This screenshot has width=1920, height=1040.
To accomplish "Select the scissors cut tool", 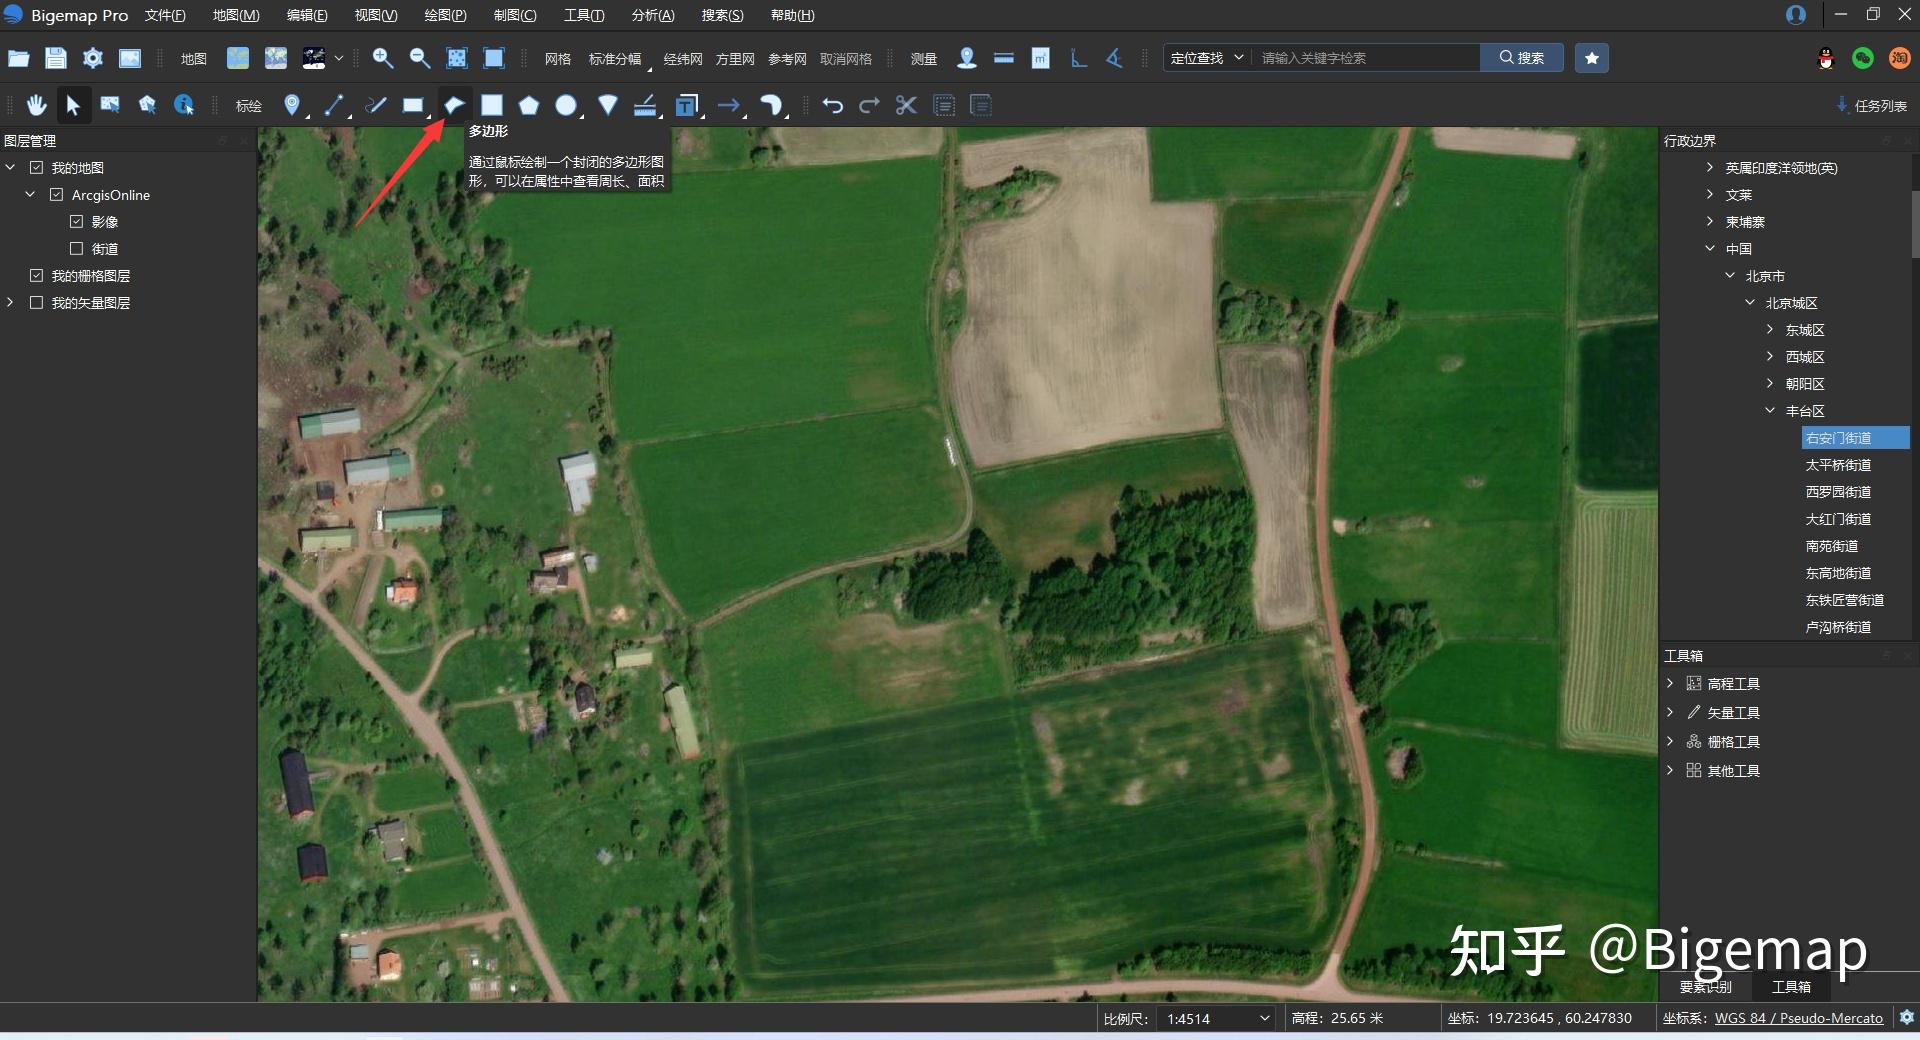I will 906,105.
